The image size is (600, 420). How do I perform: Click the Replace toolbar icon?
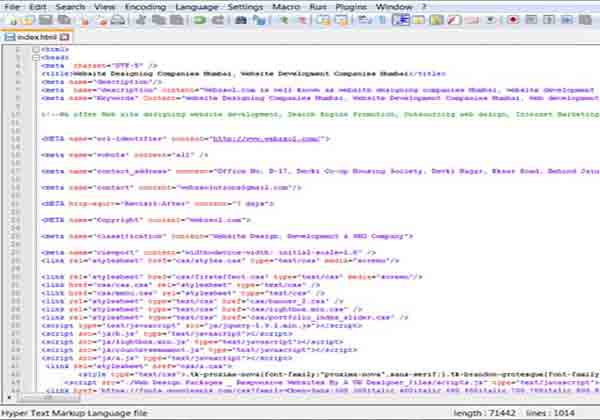[259, 20]
